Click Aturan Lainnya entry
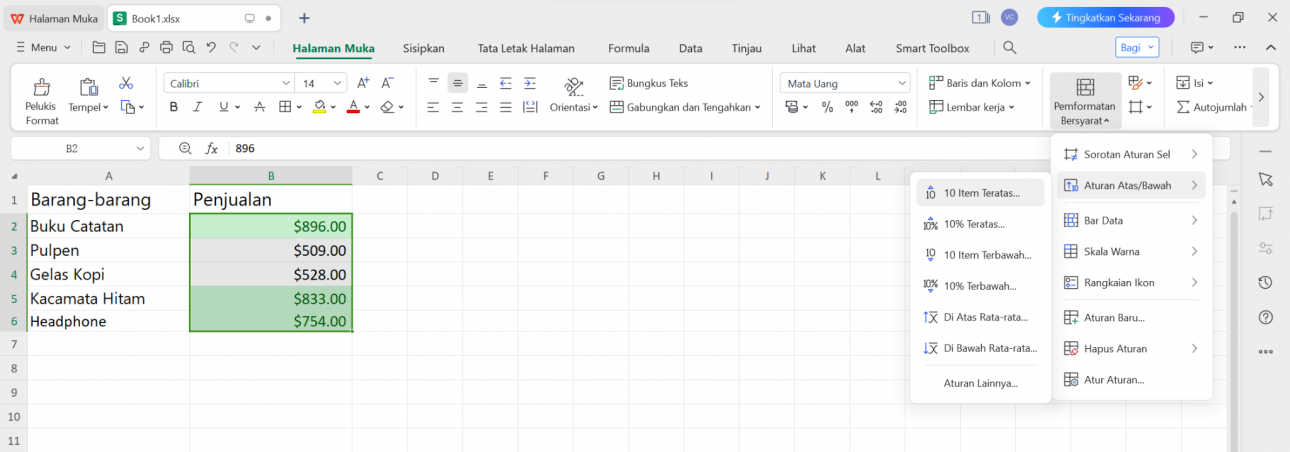Viewport: 1290px width, 452px height. click(x=980, y=383)
